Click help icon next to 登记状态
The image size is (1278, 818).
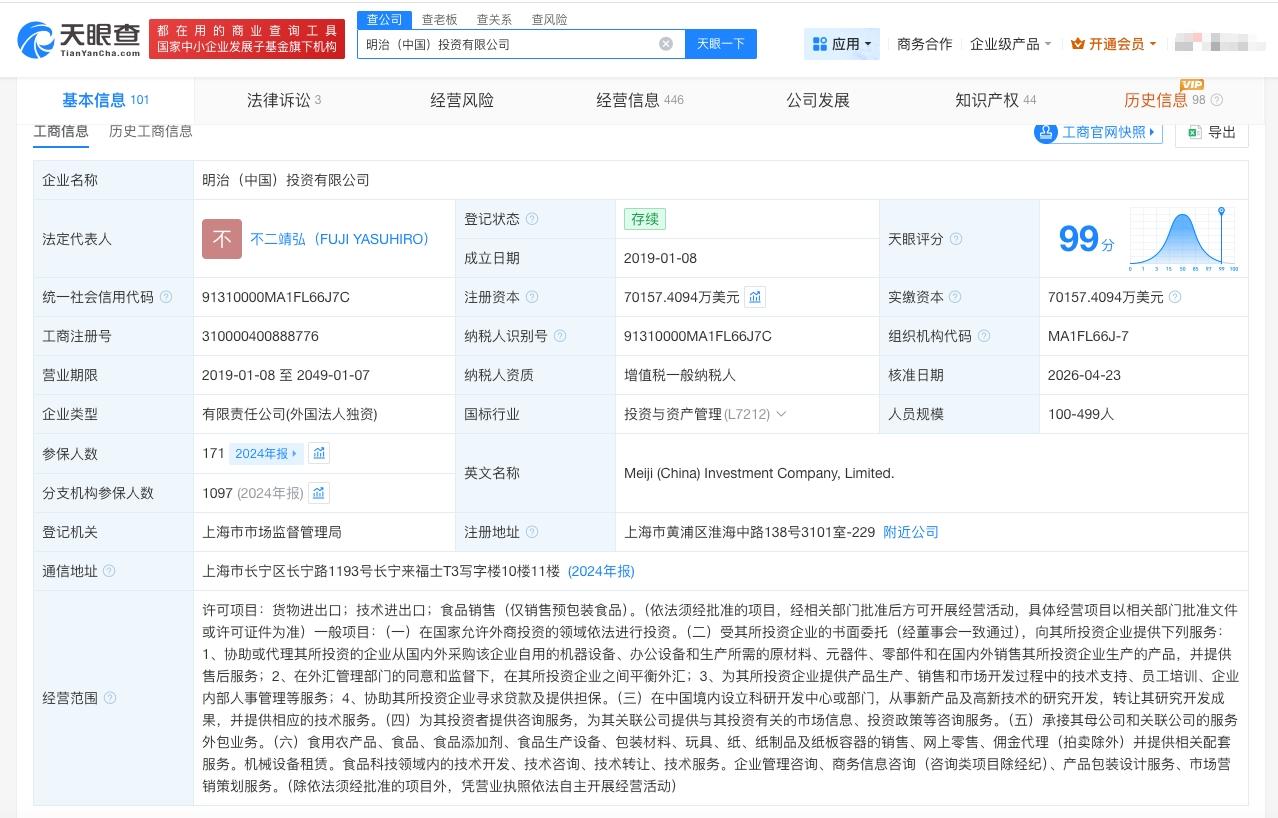click(532, 219)
